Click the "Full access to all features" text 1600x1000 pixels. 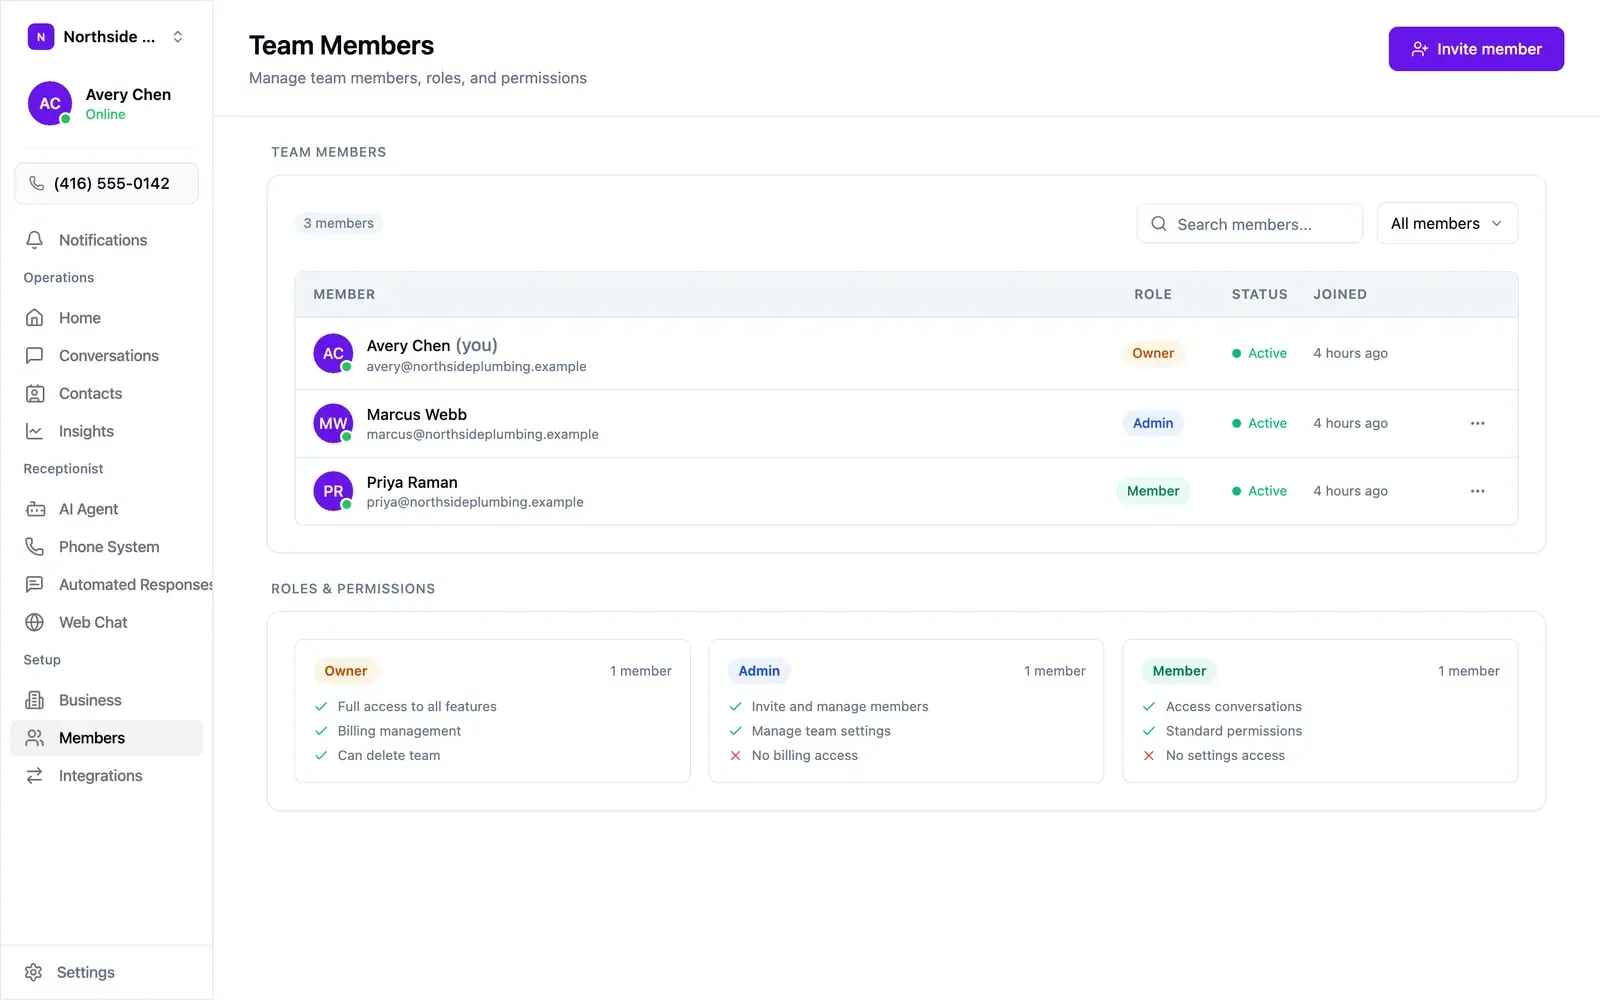(x=417, y=707)
